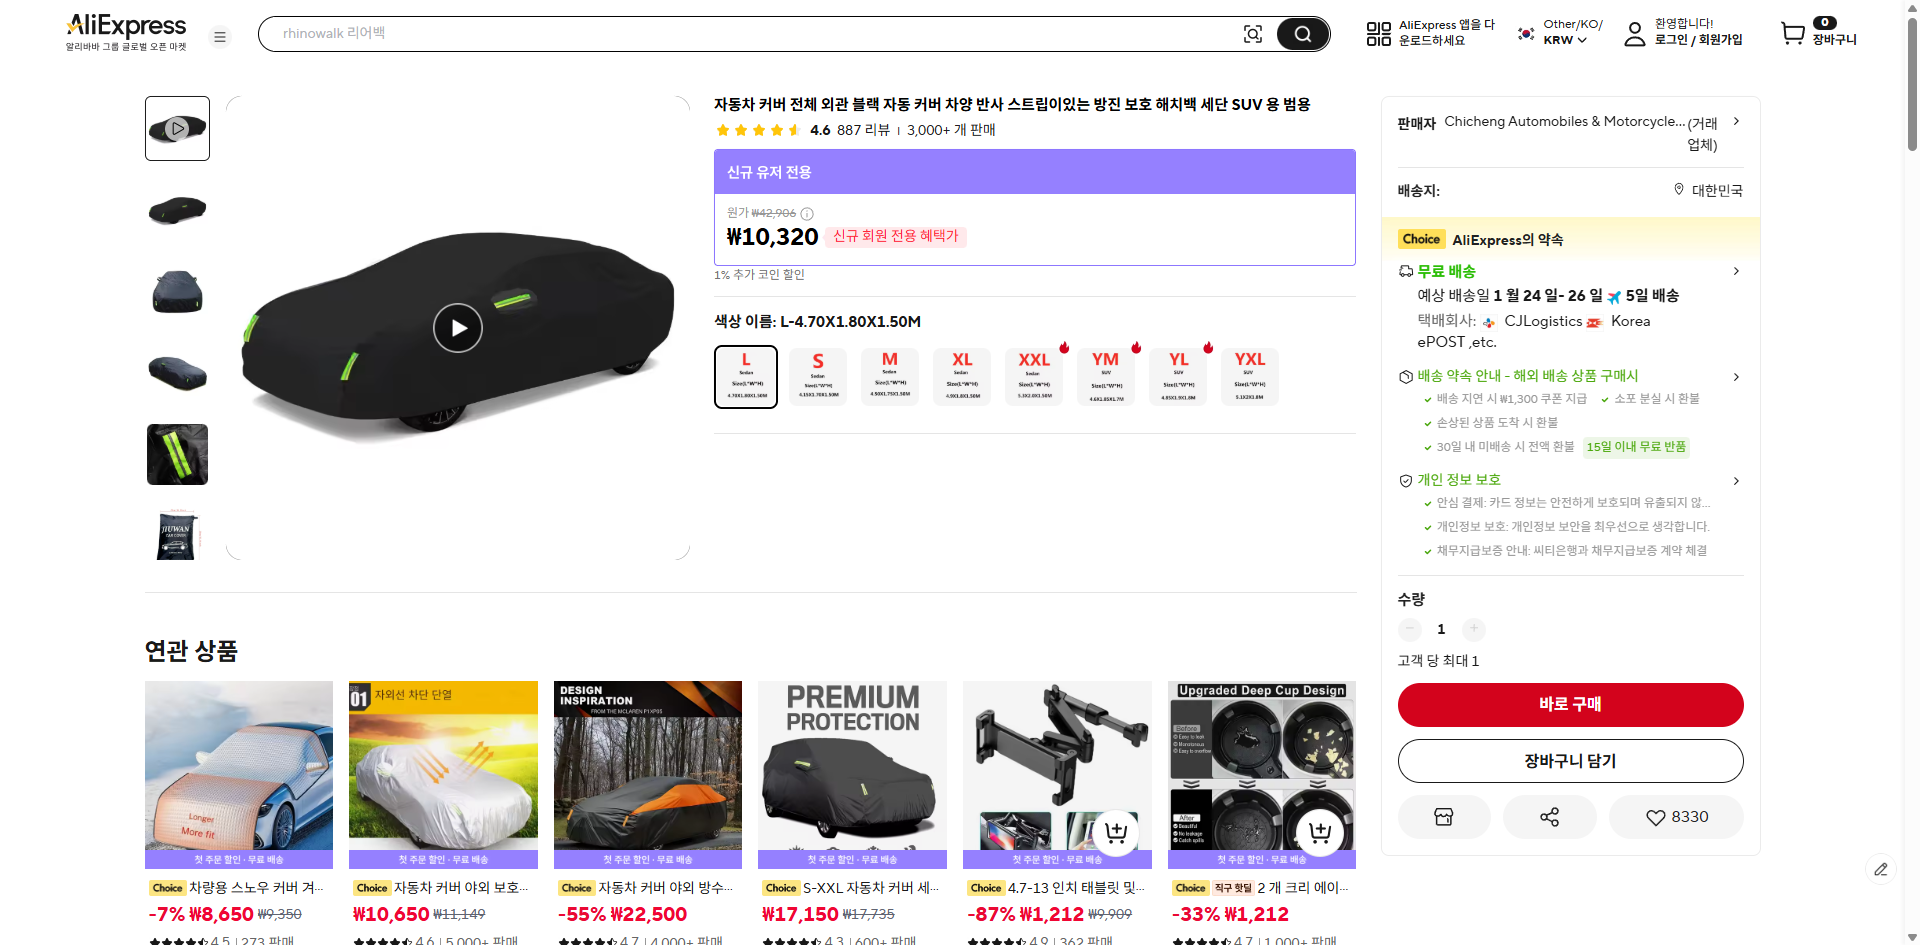Screen dimensions: 1920x945
Task: Open the hamburger menu next to logo
Action: (220, 36)
